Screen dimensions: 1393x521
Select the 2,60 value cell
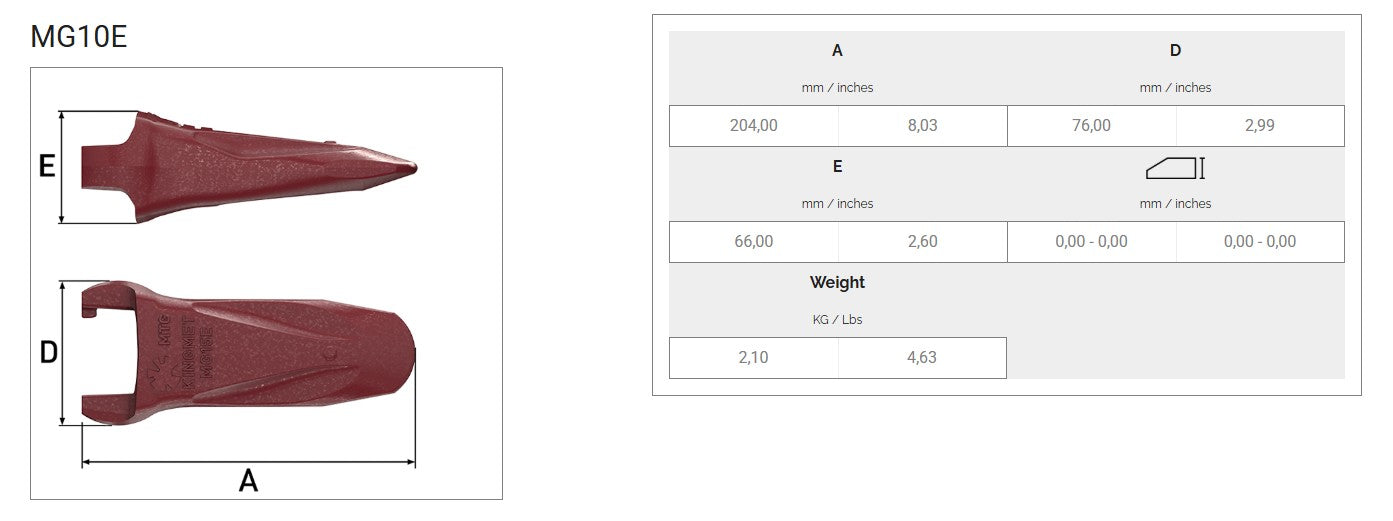[921, 242]
